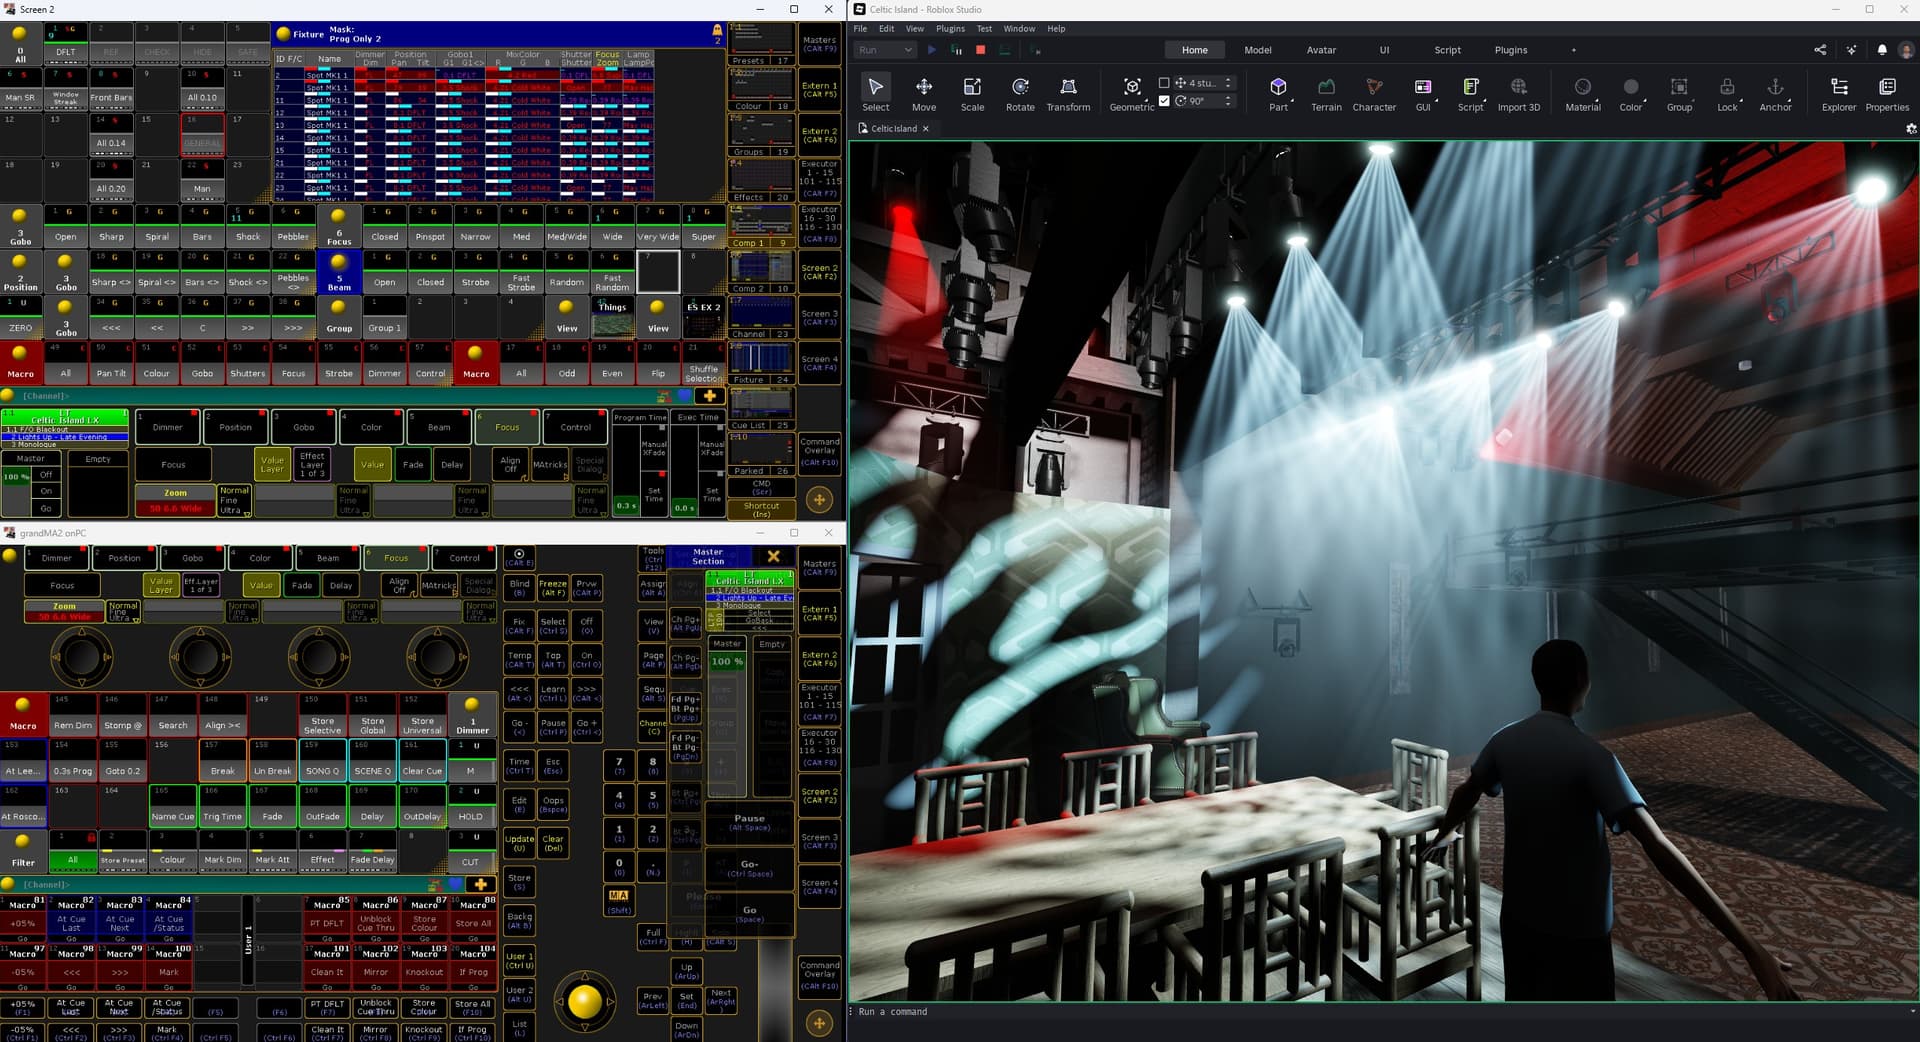Toggle the rotate-snap checkbox beside 90°

1163,101
